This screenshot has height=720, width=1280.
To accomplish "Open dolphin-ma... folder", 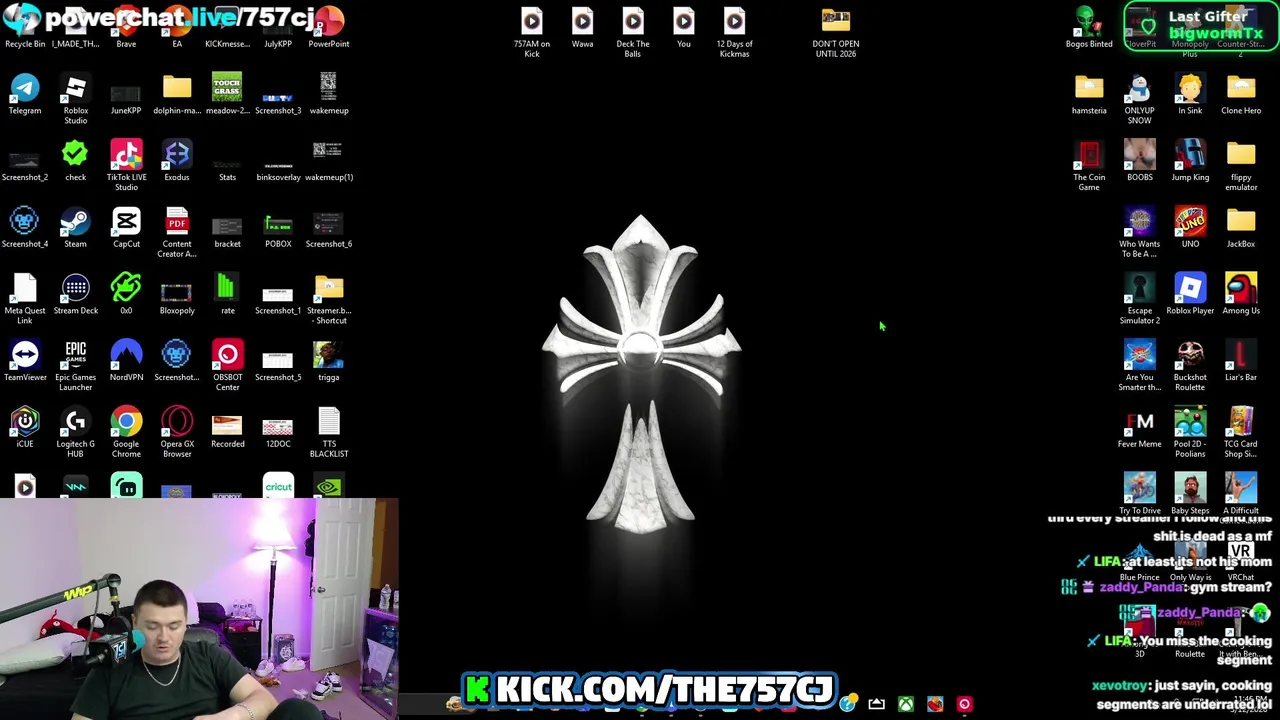I will pyautogui.click(x=177, y=94).
